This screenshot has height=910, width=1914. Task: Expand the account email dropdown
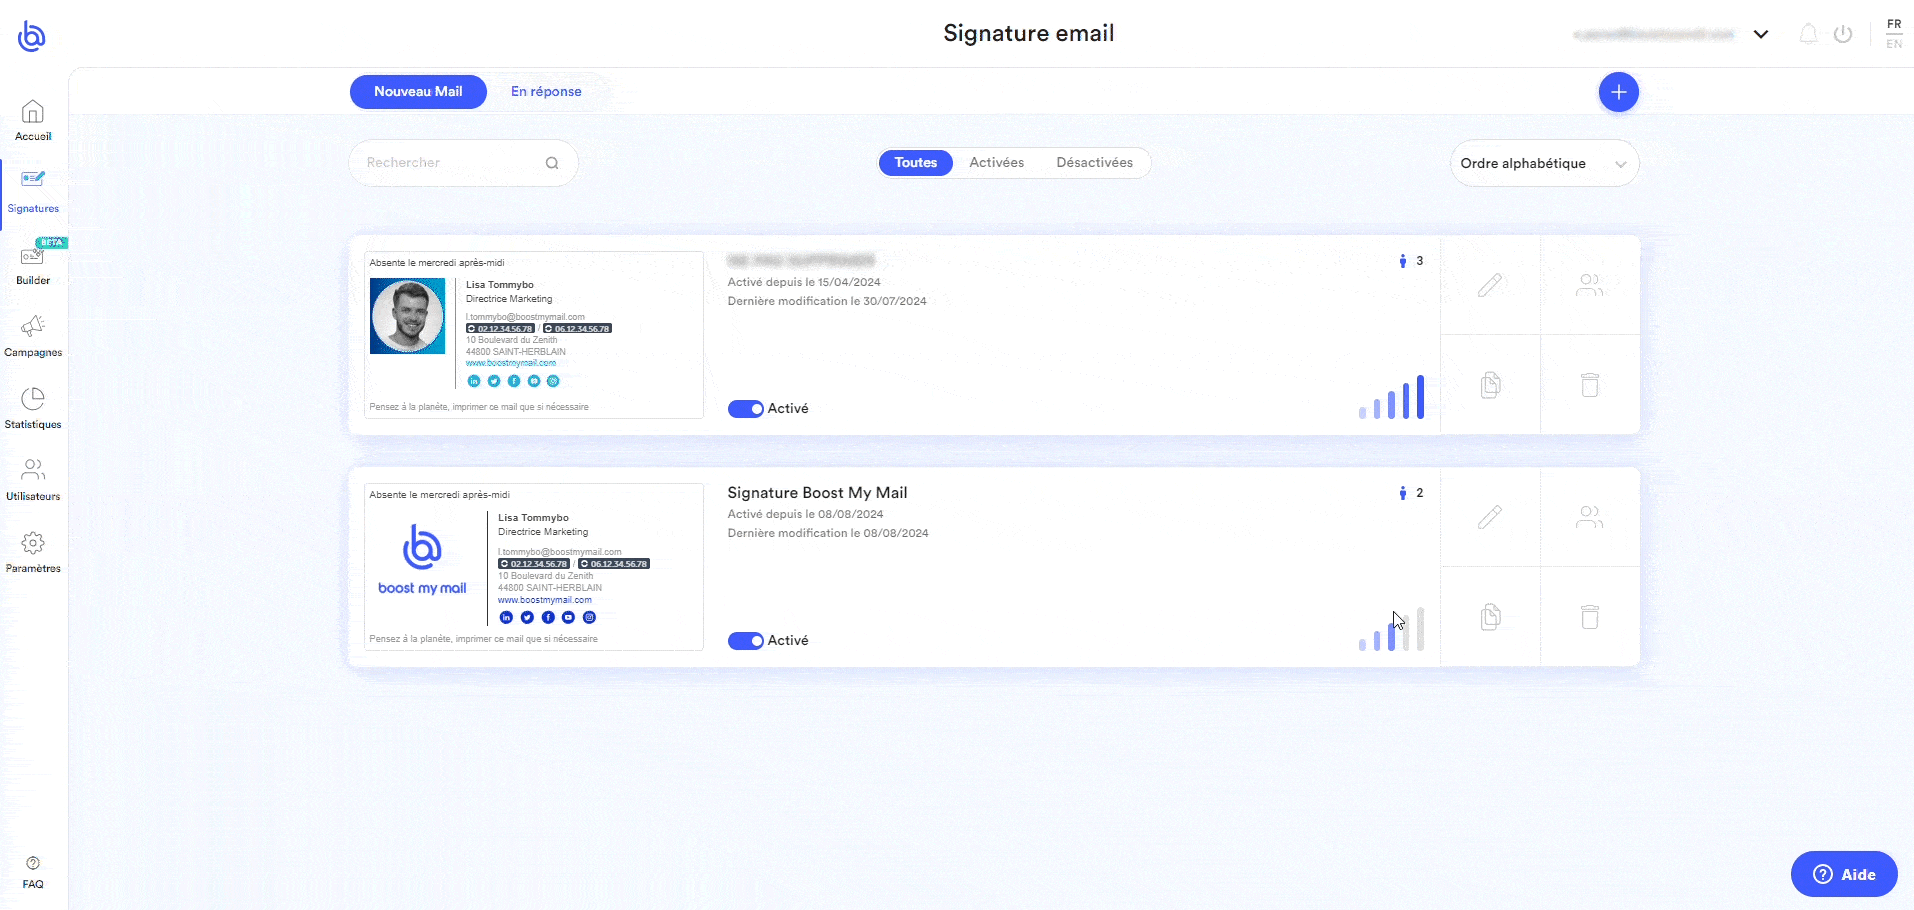click(1761, 33)
